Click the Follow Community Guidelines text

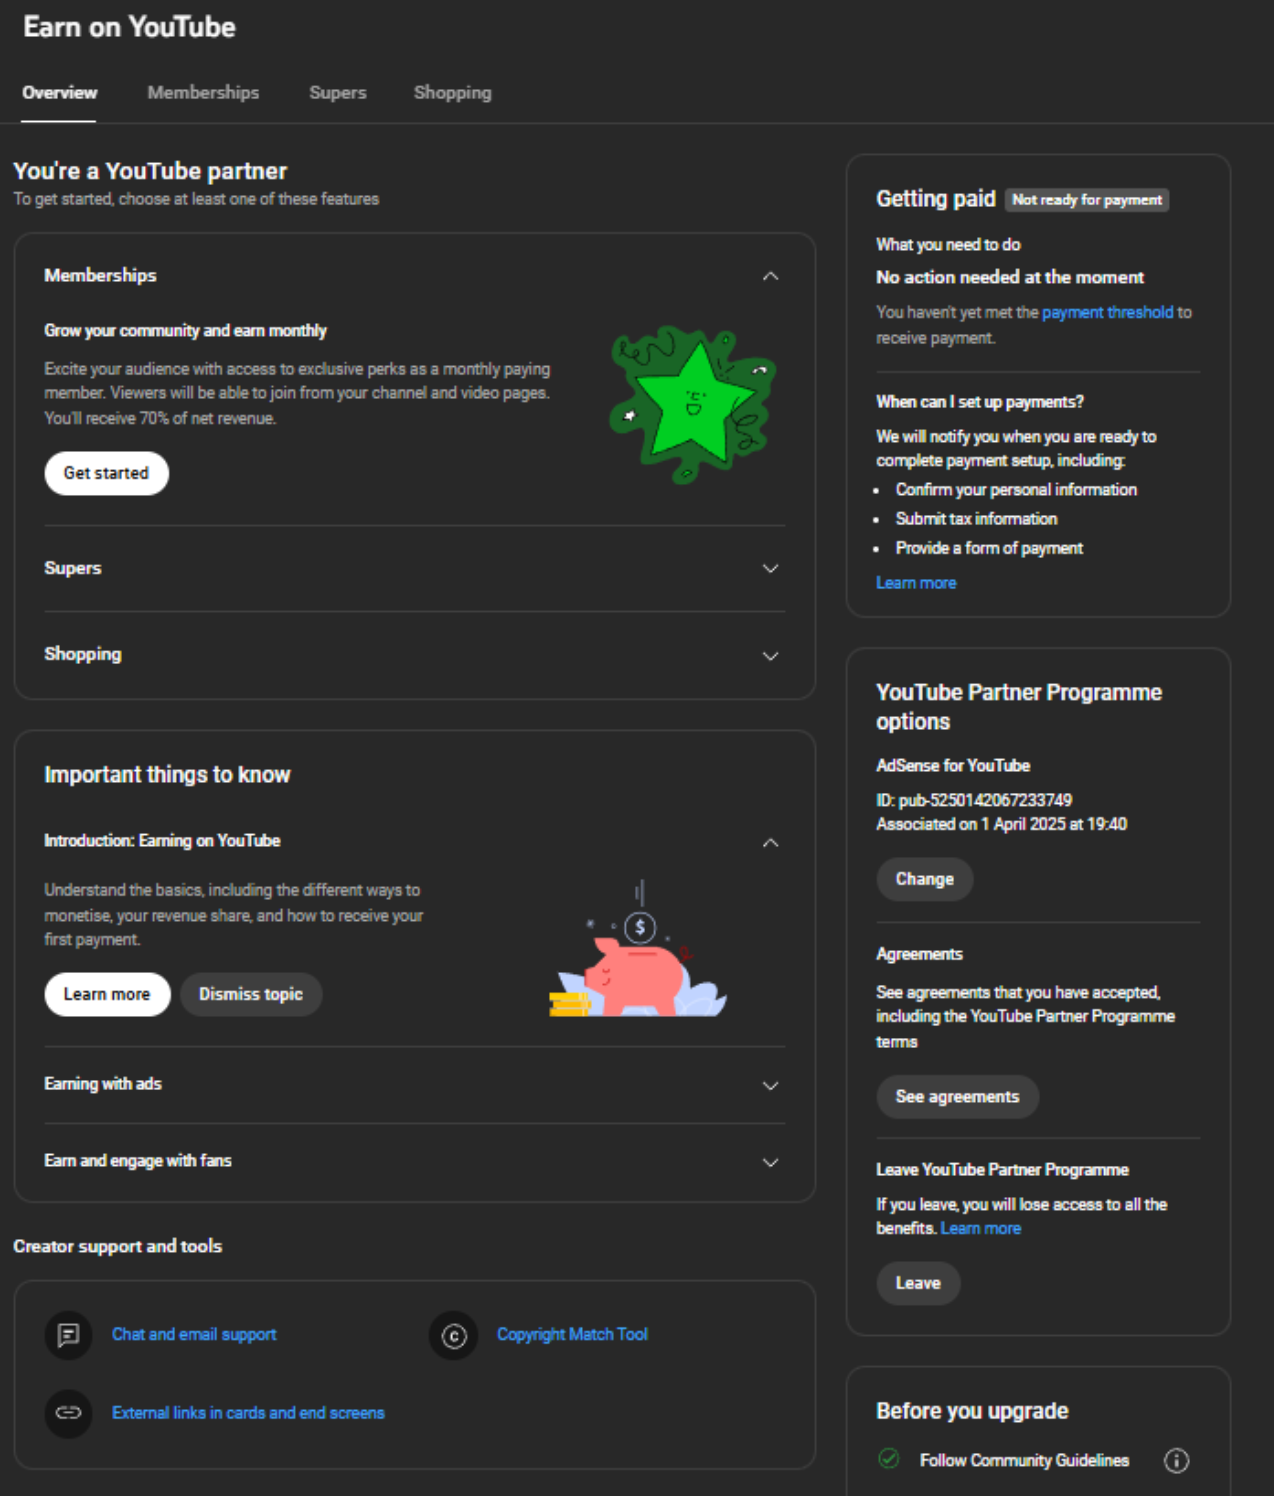point(1024,1461)
